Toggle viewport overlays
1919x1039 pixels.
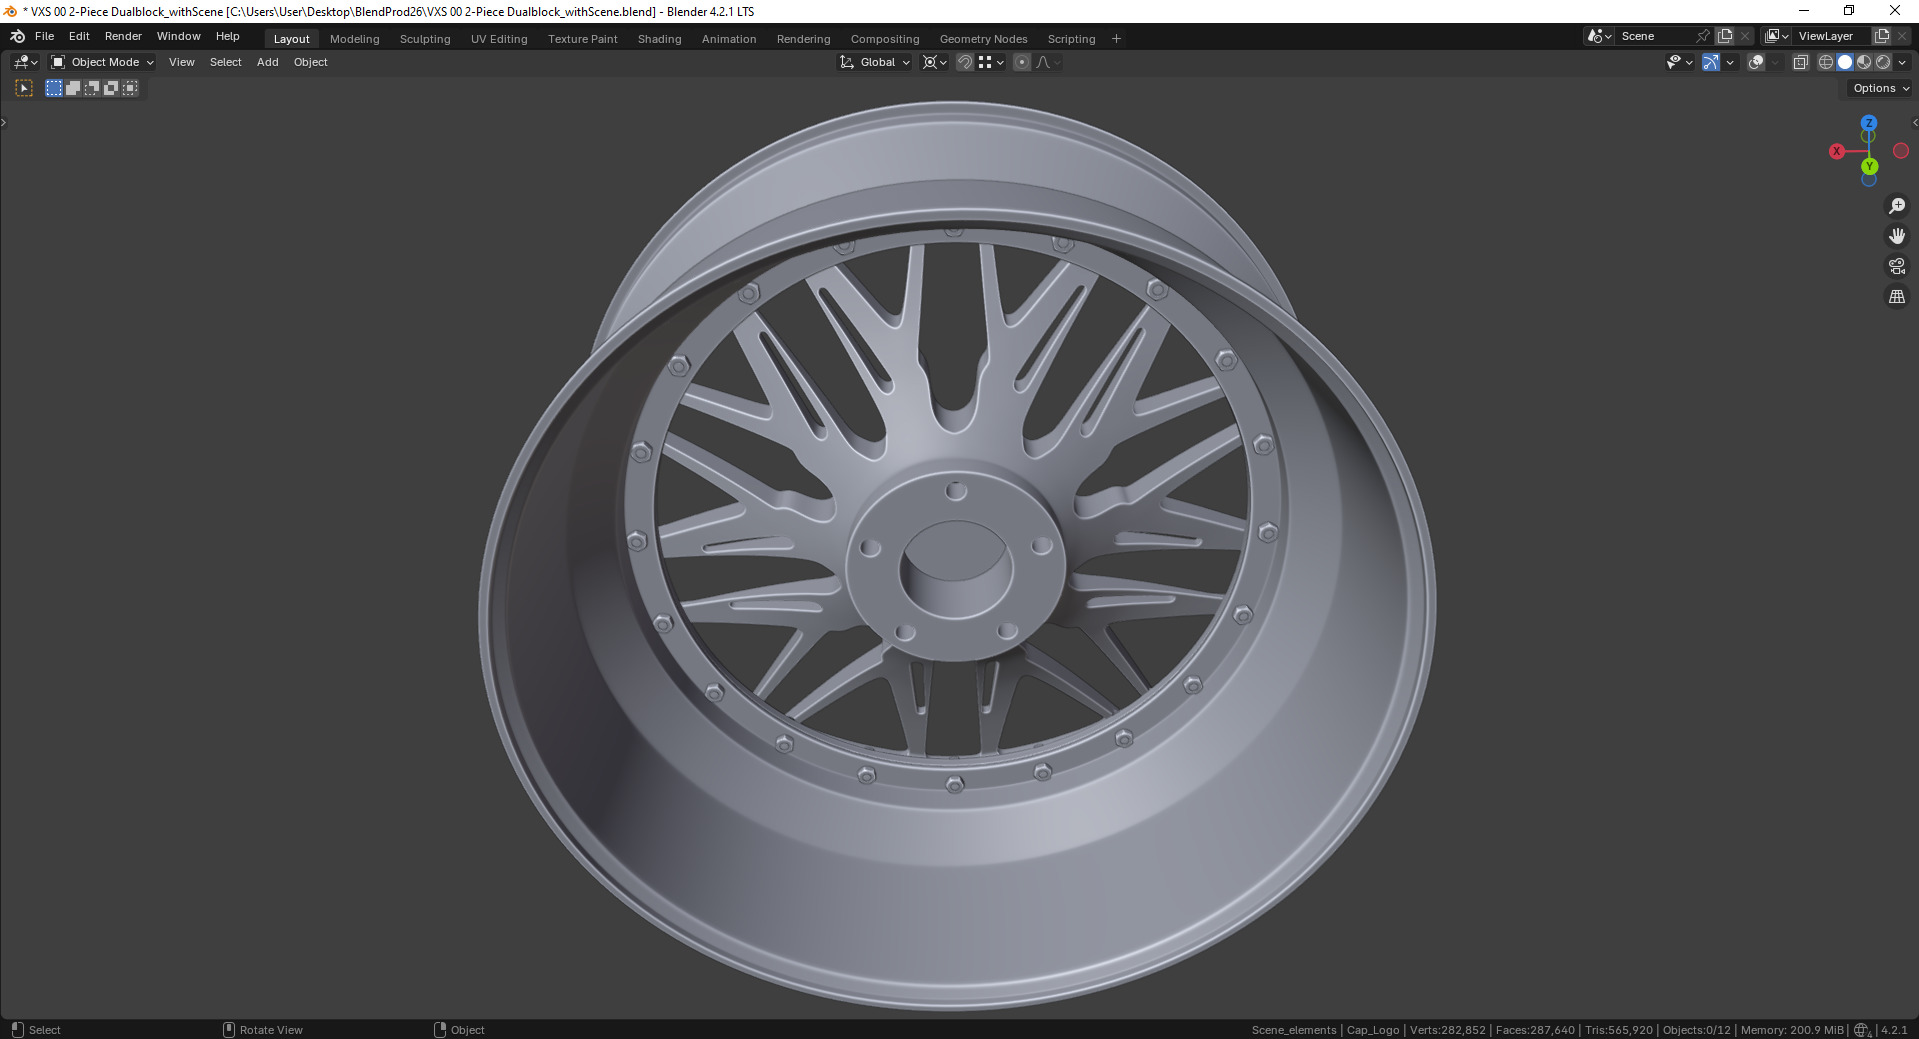1756,62
